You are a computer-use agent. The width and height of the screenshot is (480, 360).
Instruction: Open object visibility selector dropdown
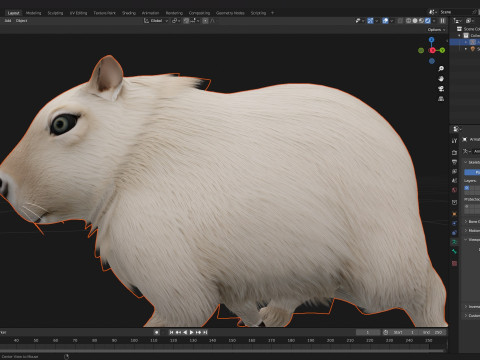pos(359,21)
